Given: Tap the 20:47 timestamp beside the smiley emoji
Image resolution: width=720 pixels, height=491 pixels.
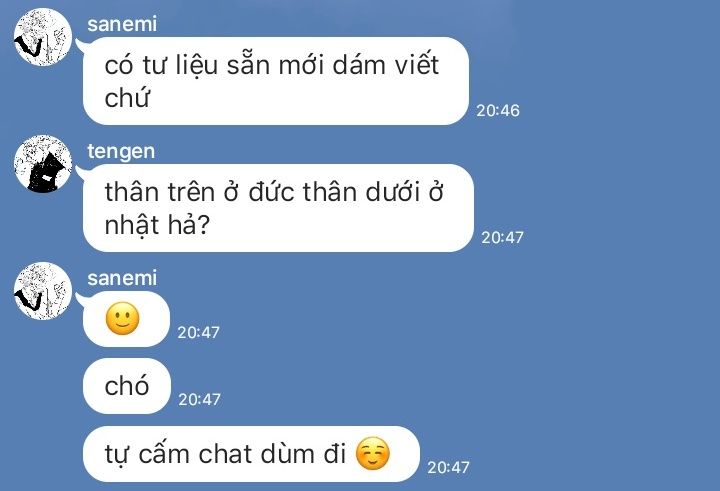Looking at the screenshot, I should pos(198,333).
